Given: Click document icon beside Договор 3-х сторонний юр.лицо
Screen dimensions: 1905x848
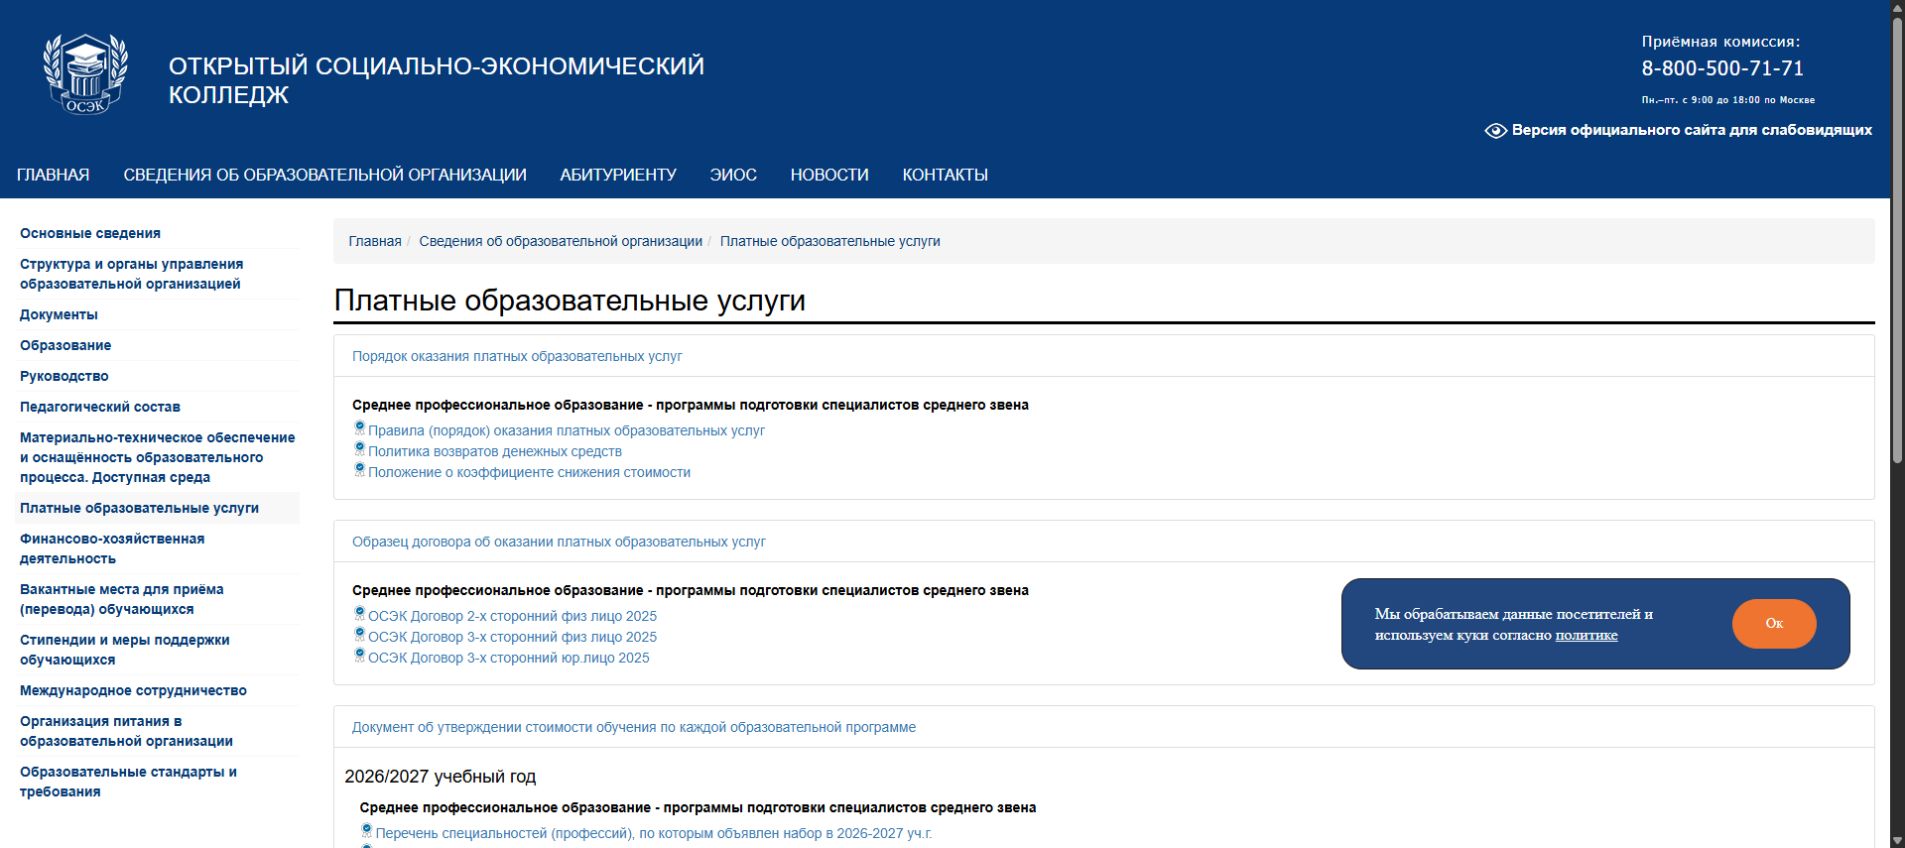Looking at the screenshot, I should [359, 655].
